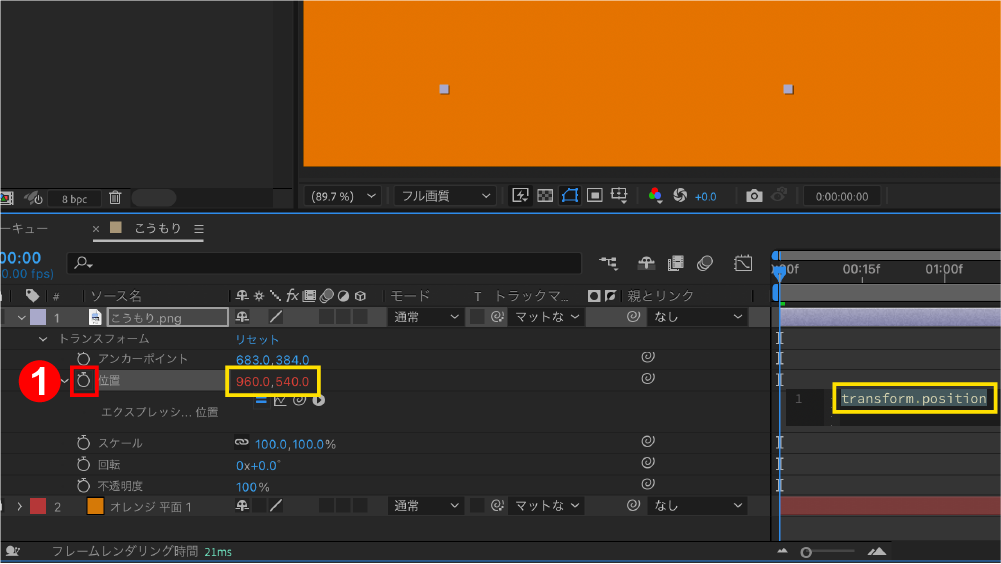Click the region of interest icon
Viewport: 1001px width, 564px height.
coord(594,195)
